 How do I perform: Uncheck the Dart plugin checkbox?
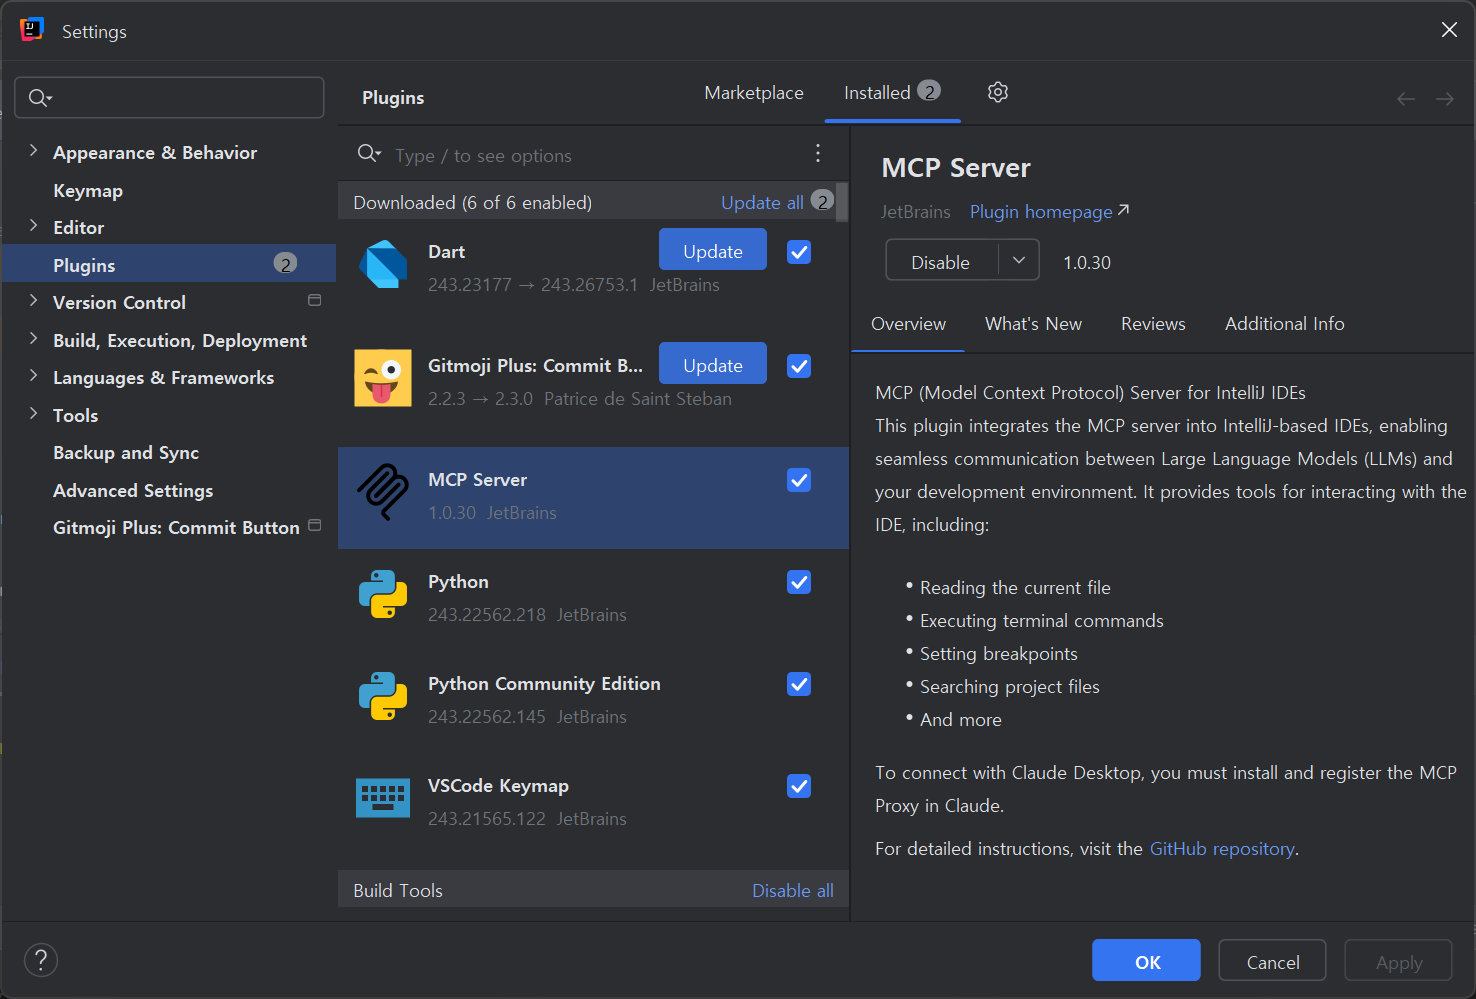(x=799, y=252)
